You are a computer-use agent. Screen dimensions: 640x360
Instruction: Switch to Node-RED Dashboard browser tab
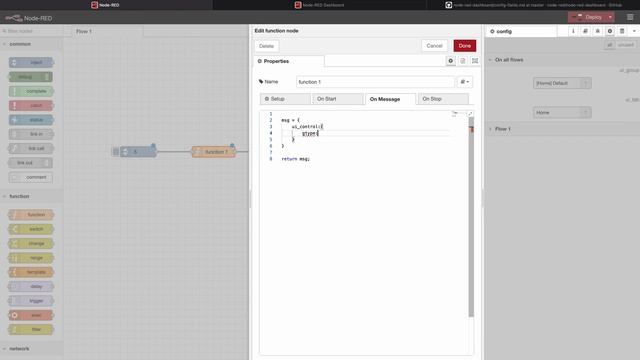point(320,5)
